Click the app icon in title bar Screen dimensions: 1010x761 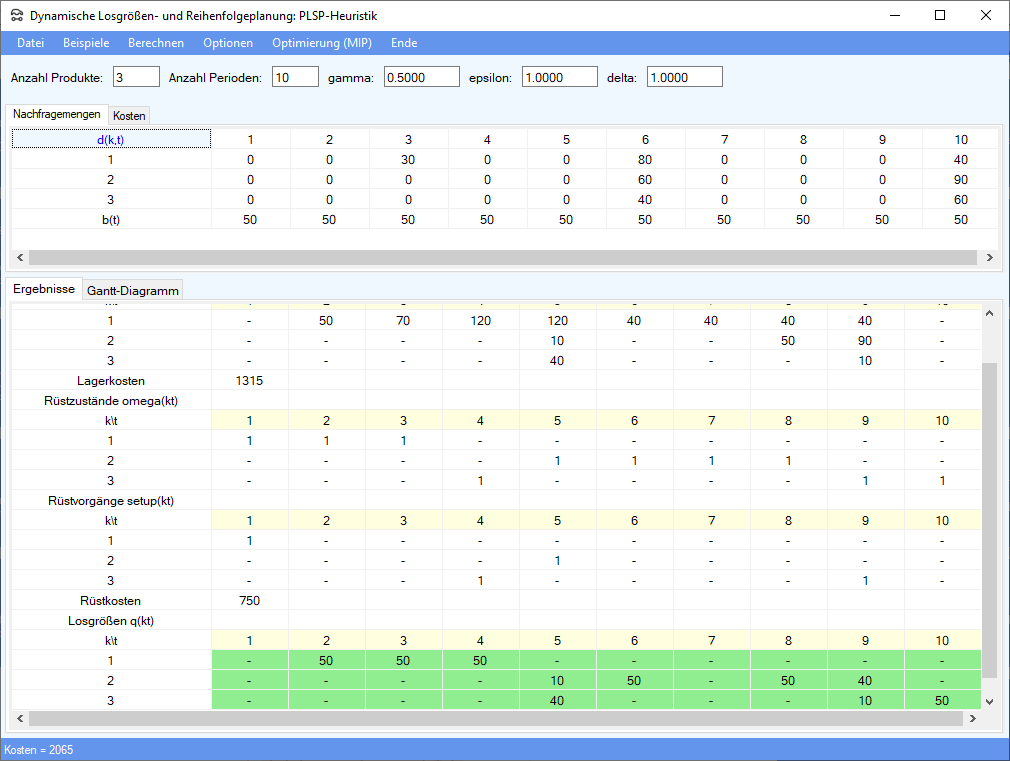click(16, 16)
